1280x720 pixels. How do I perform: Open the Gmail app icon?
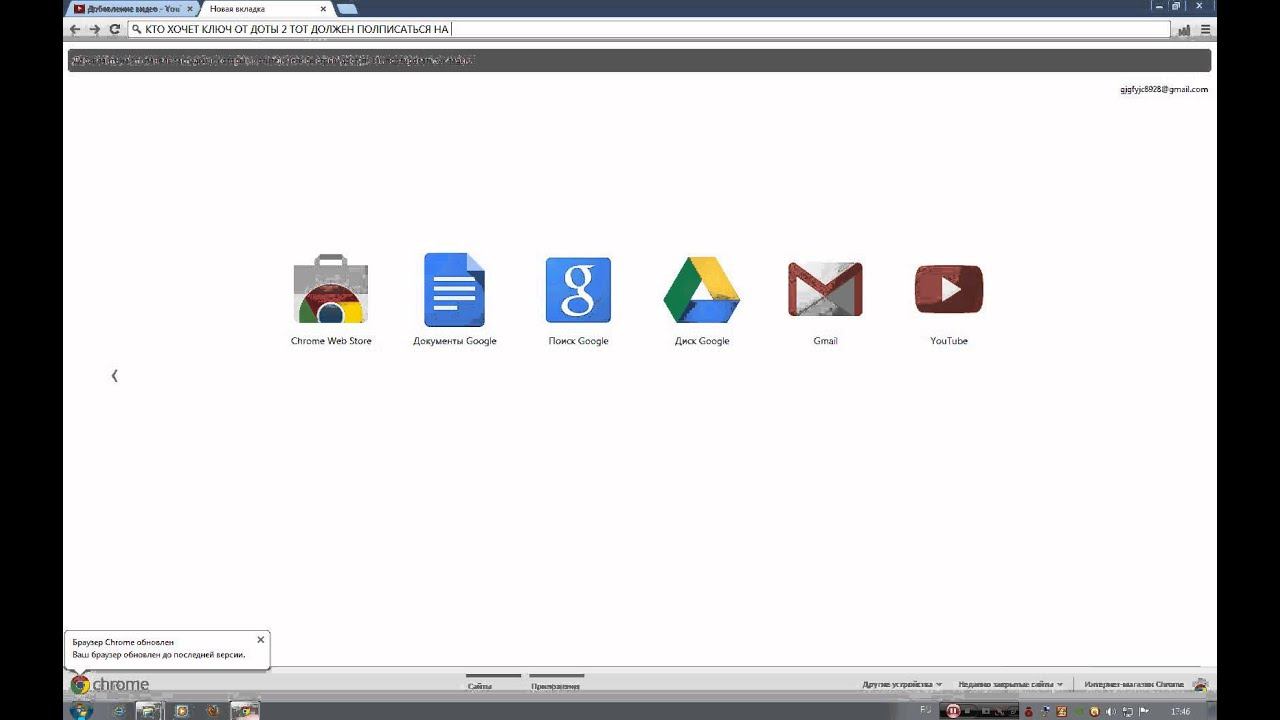point(825,289)
